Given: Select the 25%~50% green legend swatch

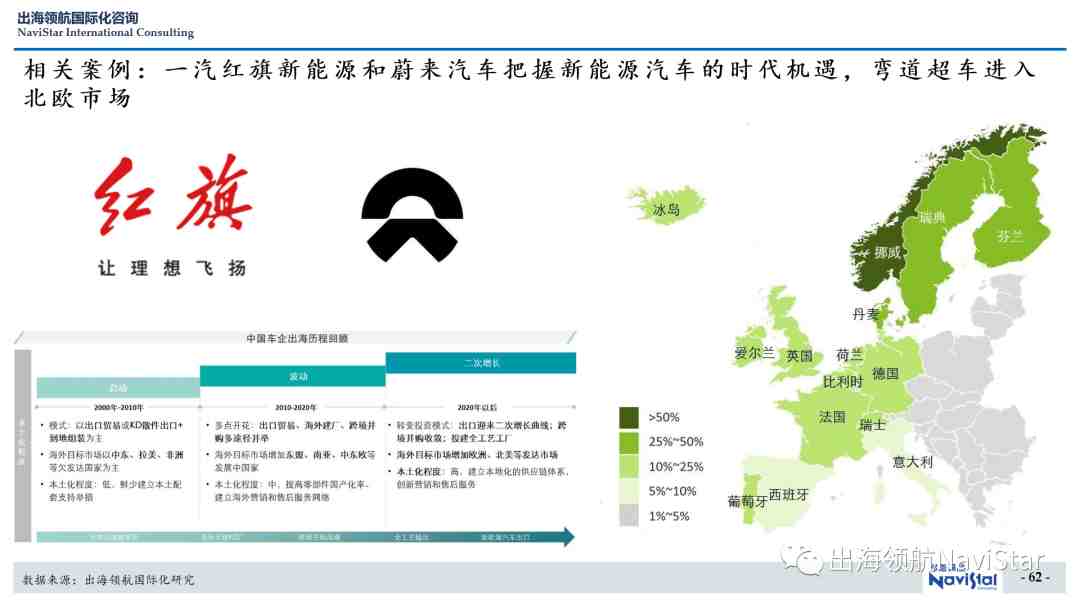Looking at the screenshot, I should pyautogui.click(x=629, y=442).
